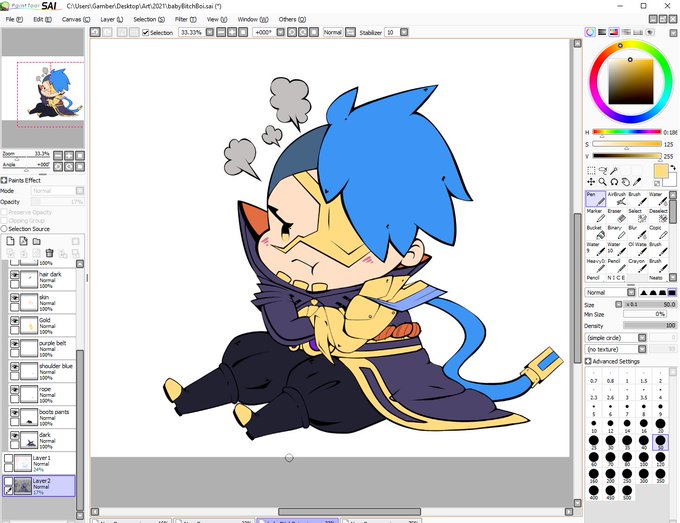Choose the Bucket fill tool
Screen dimensions: 680x523
(595, 232)
